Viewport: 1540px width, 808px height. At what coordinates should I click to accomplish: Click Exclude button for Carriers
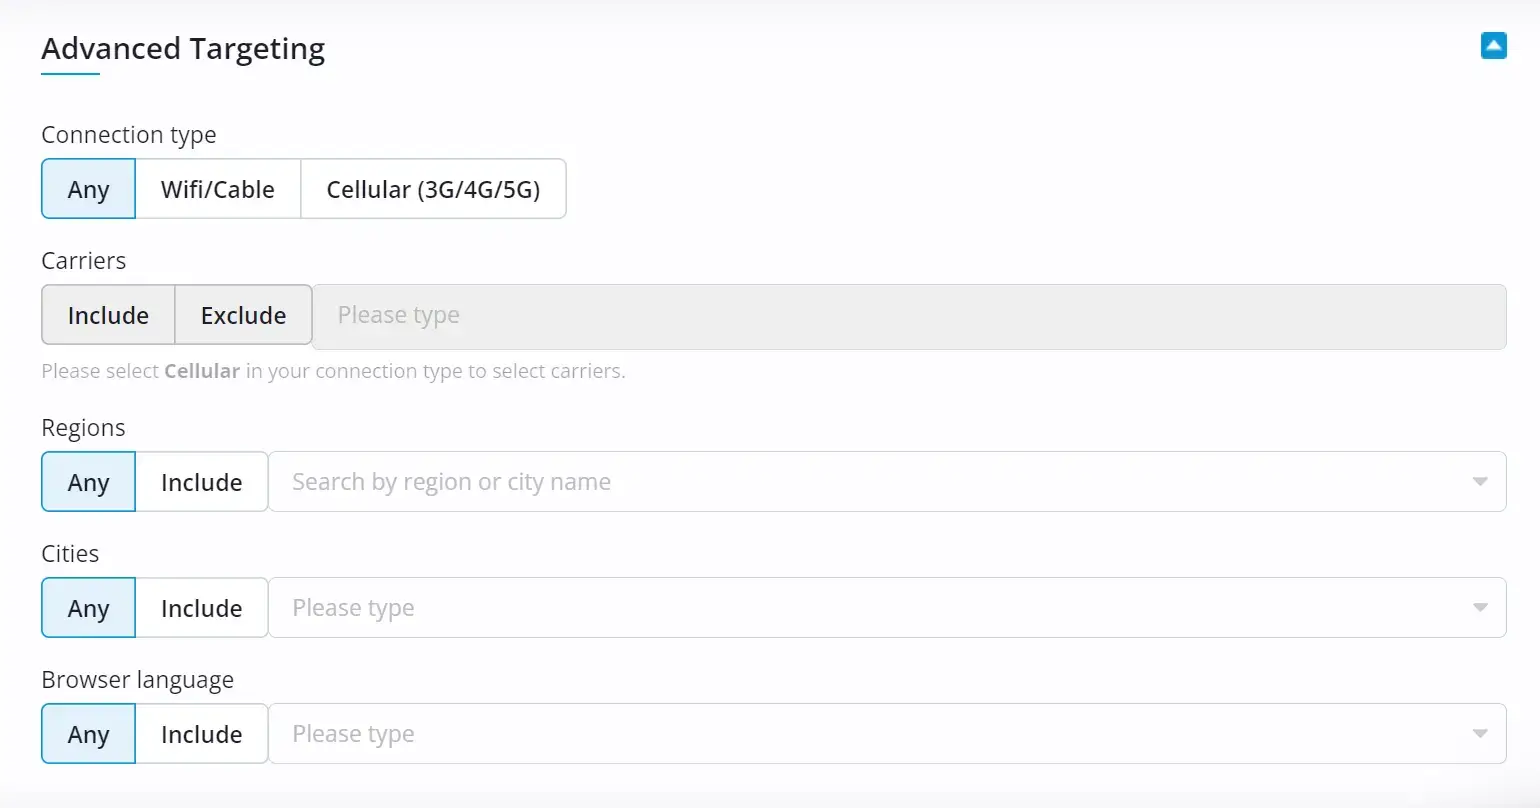[243, 315]
